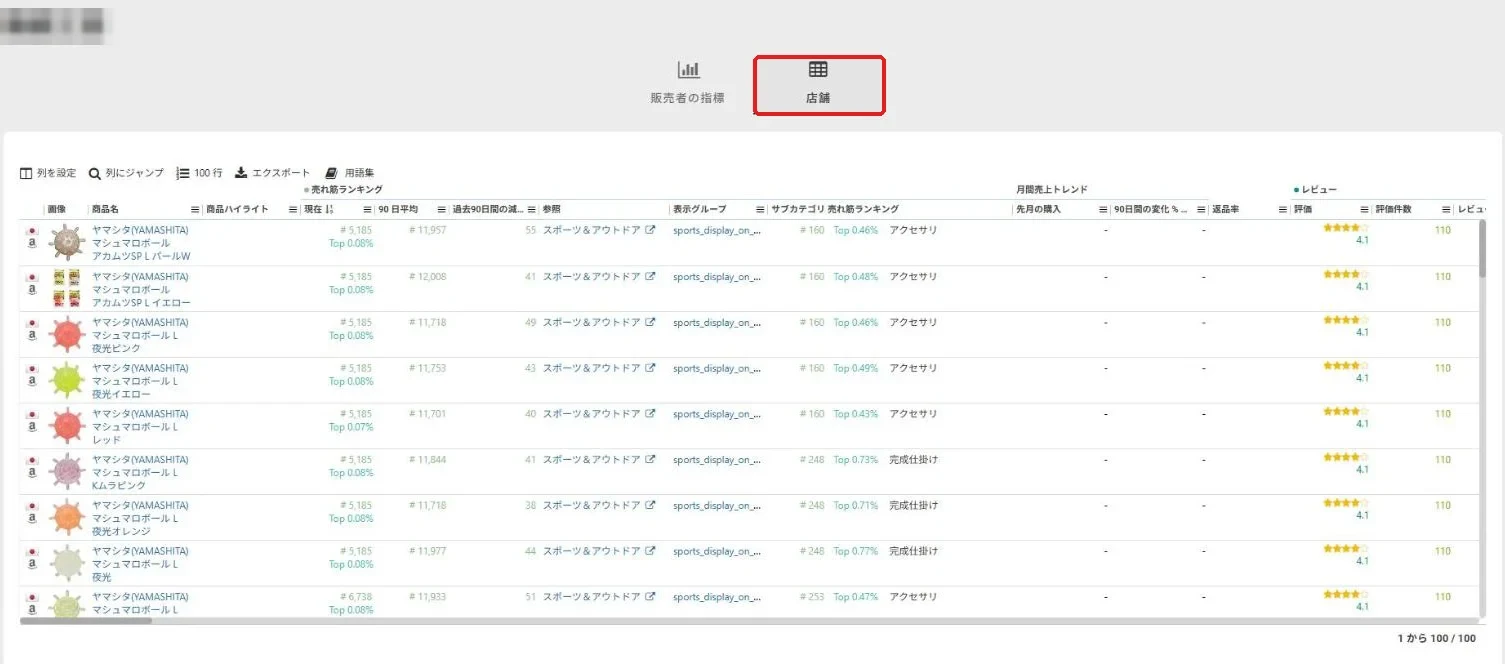The height and width of the screenshot is (664, 1505).
Task: Open the 90 日平均 column menu icon
Action: point(441,209)
